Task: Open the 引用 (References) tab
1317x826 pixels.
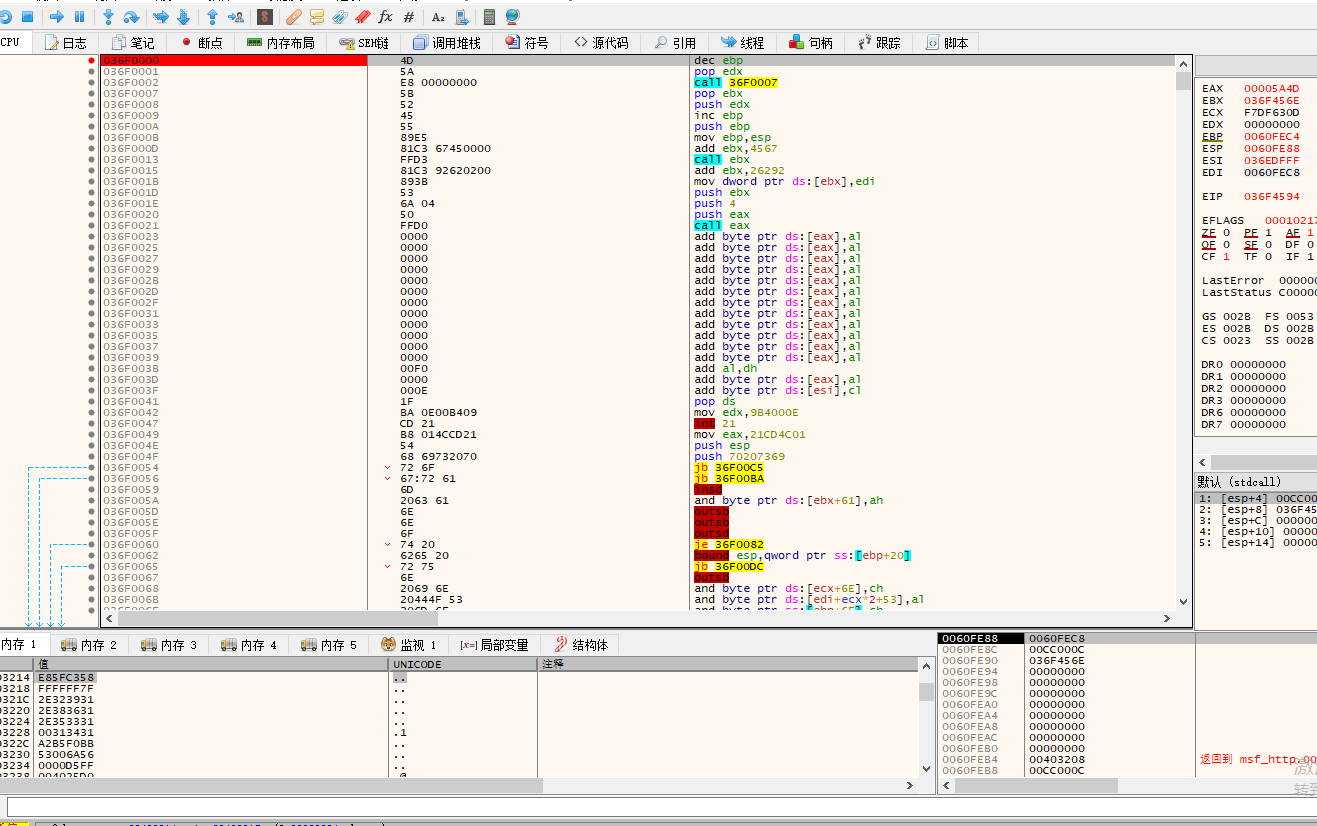Action: (x=675, y=43)
